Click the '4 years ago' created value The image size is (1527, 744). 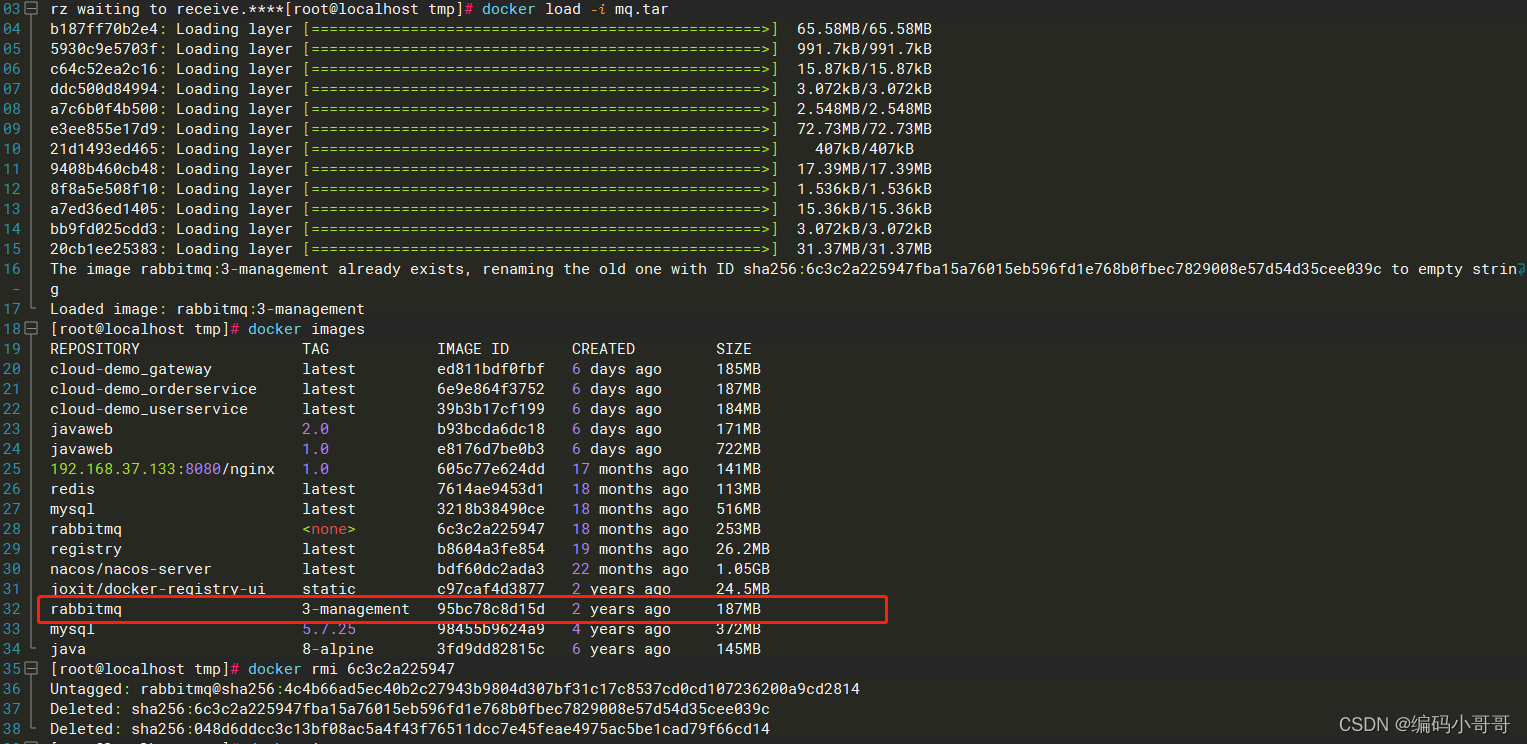621,629
